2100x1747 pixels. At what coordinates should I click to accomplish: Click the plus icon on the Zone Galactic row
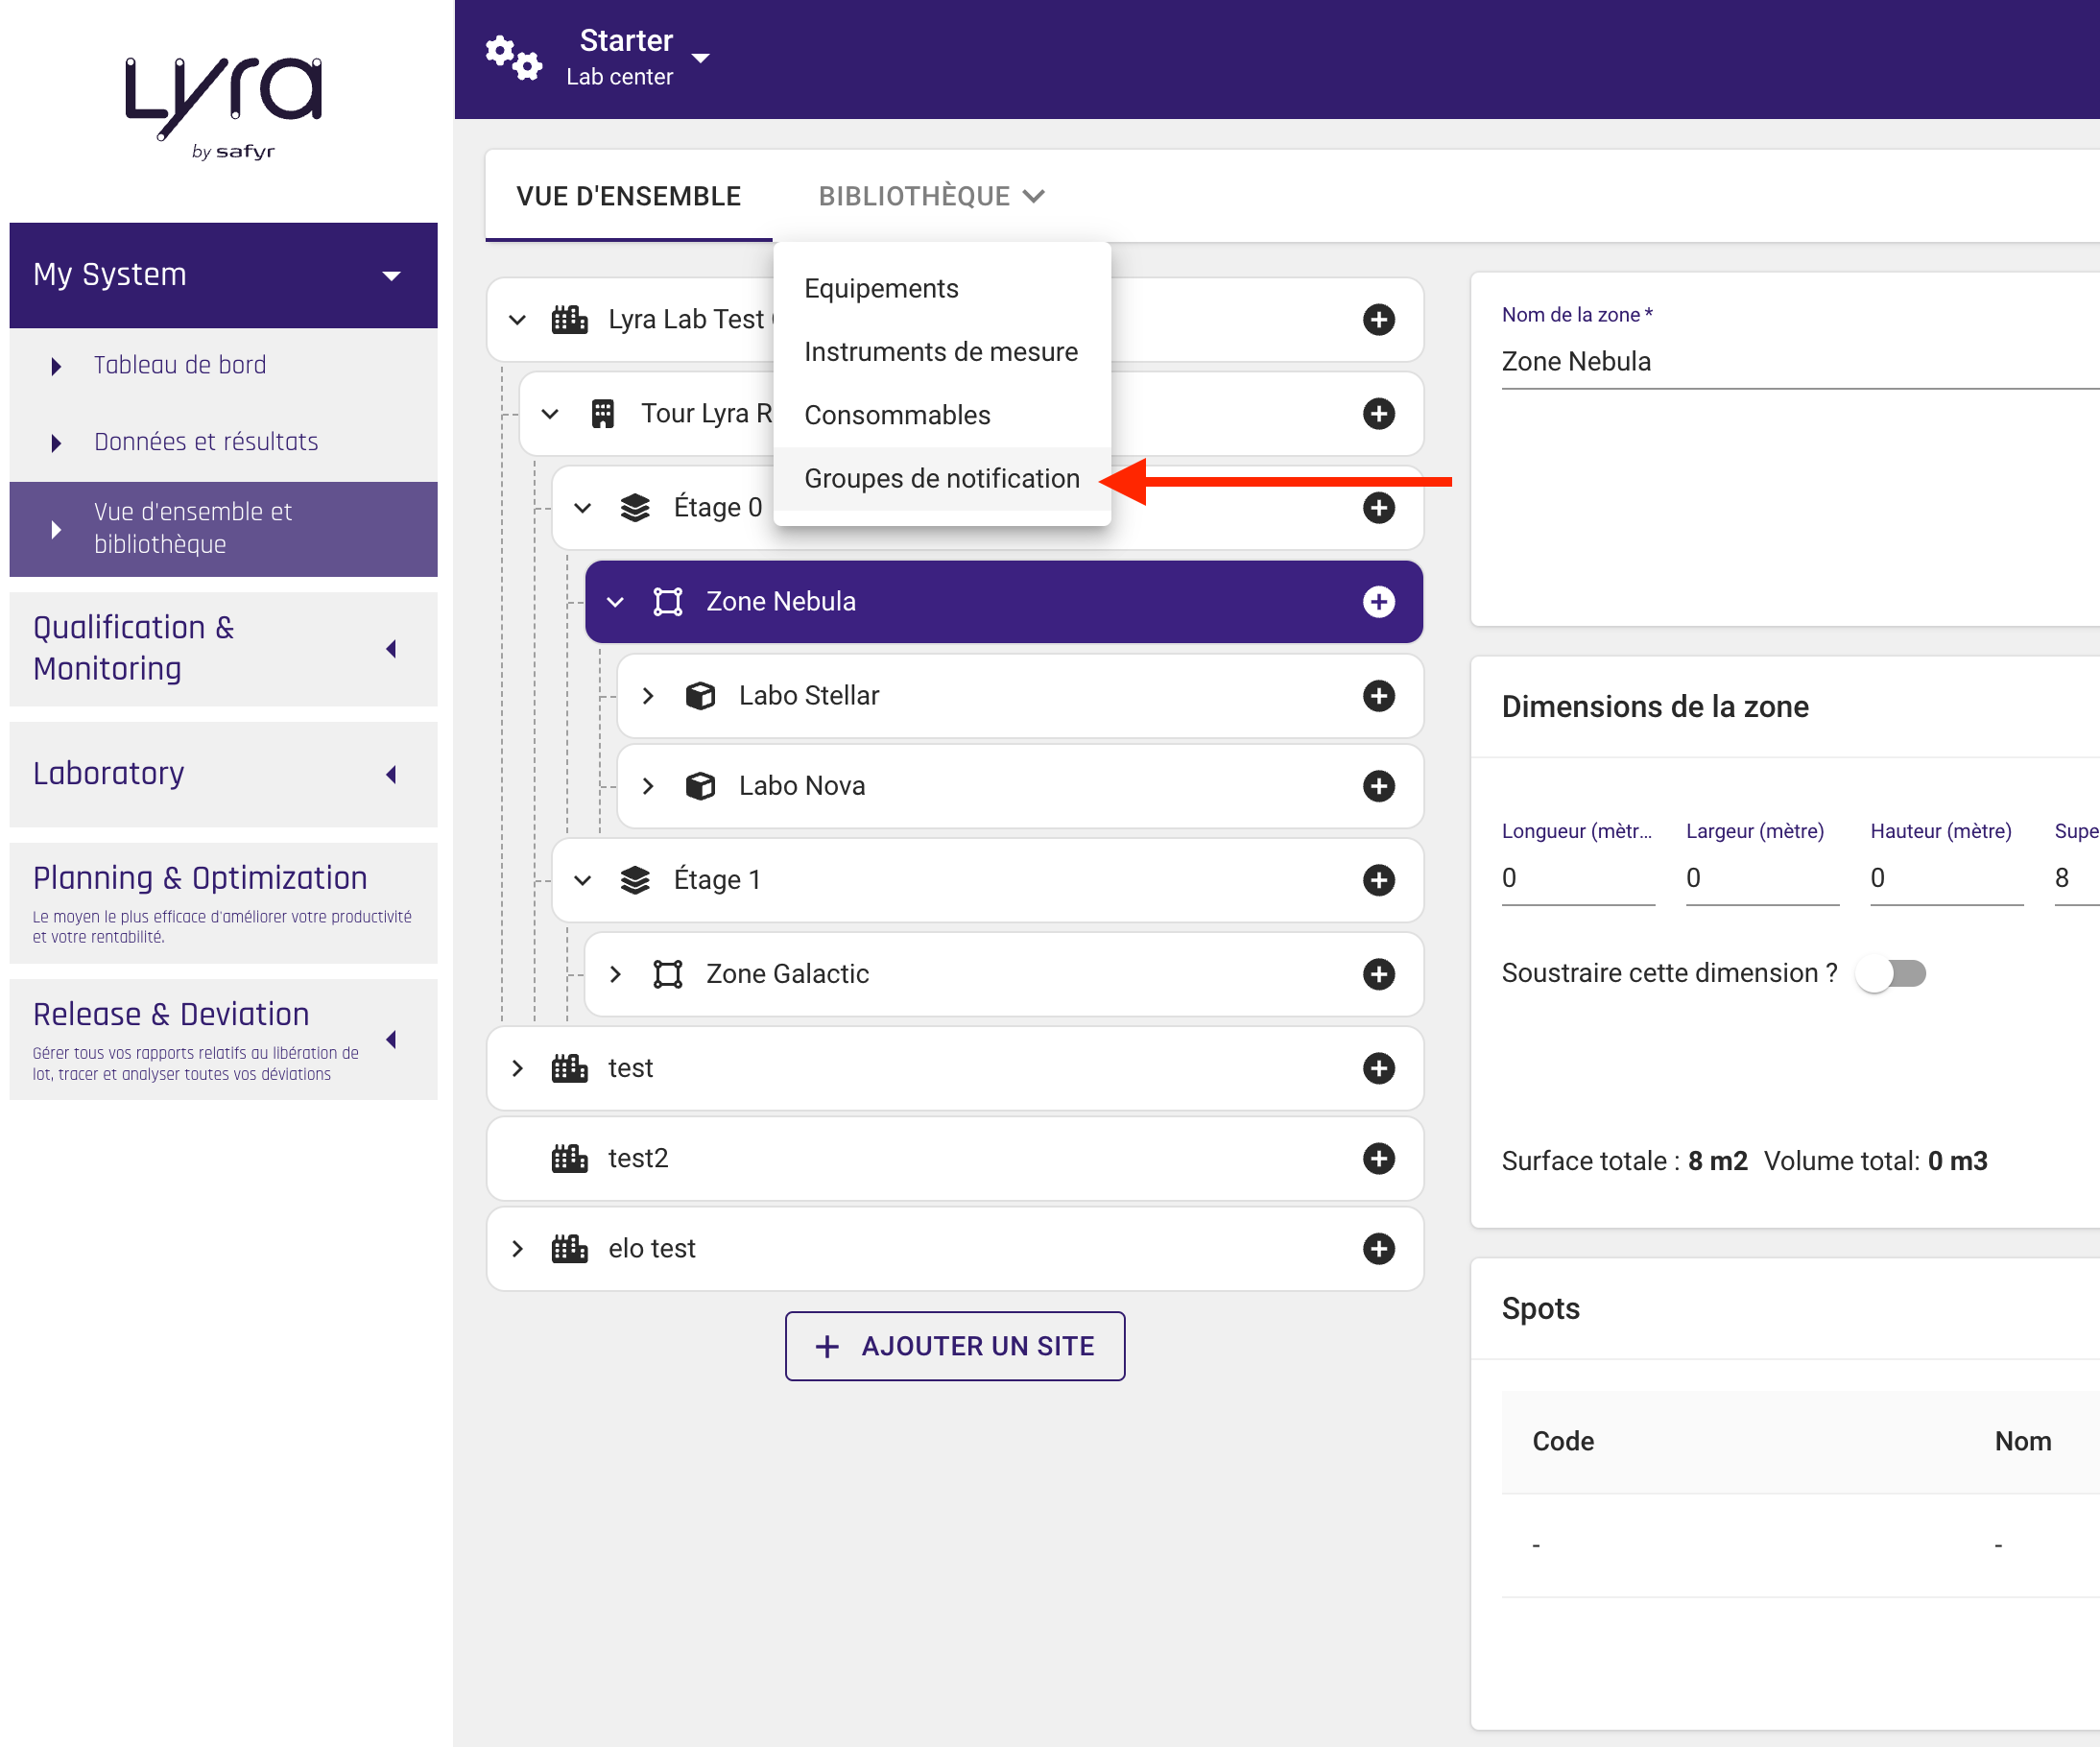point(1379,974)
